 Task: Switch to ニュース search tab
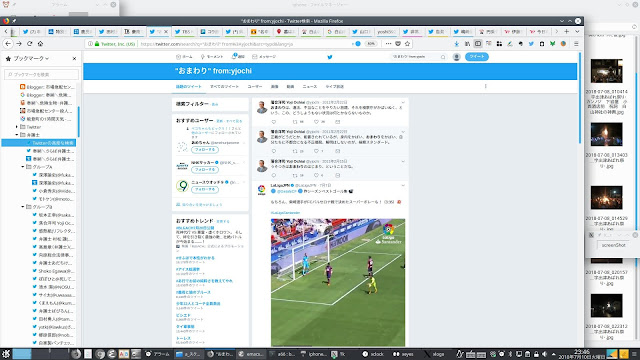tap(309, 87)
